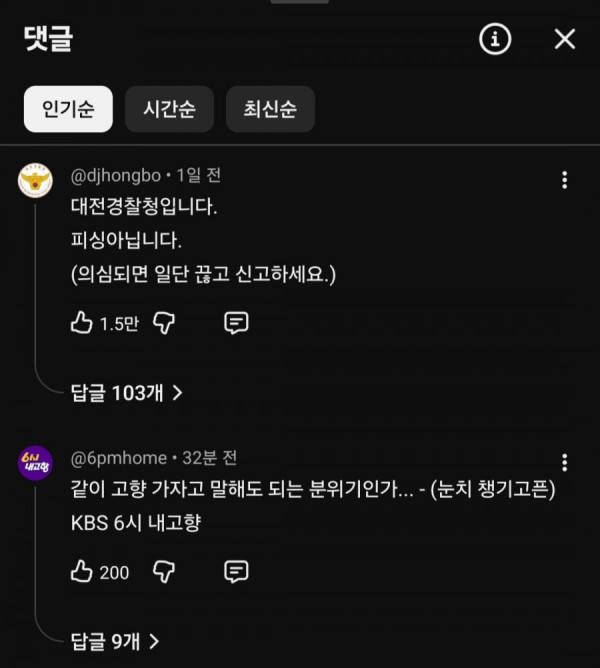Reply to the @6pmhome comment
The image size is (600, 668).
236,571
